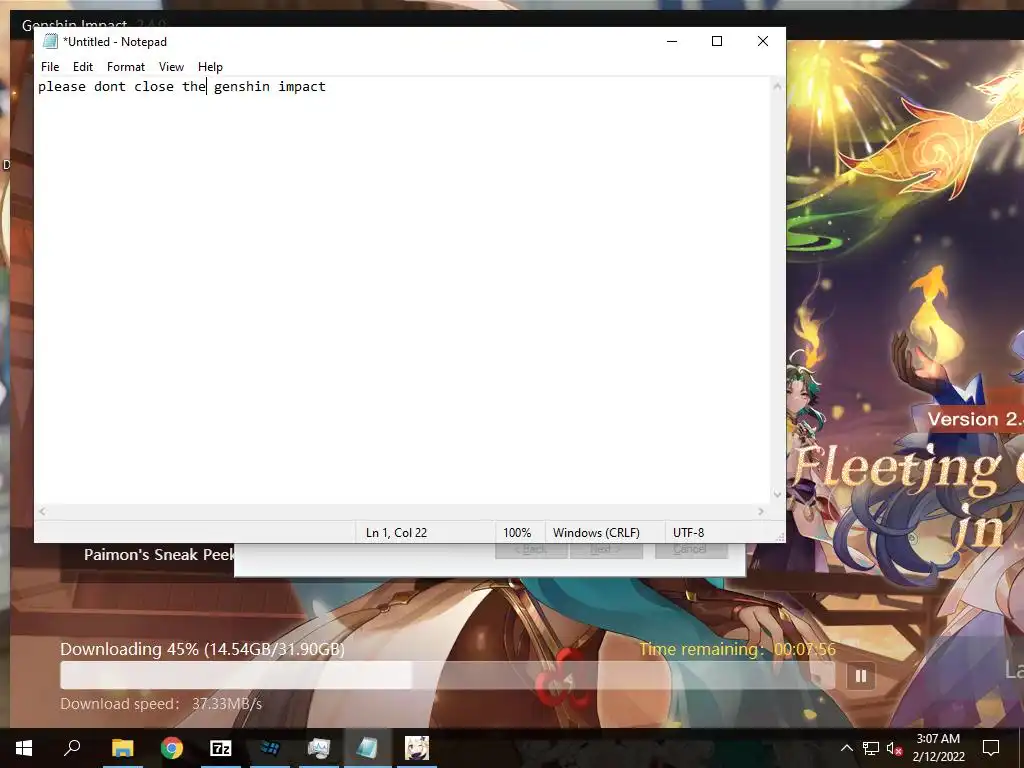Click the horizontal scrollbar right arrow in Notepad

click(x=761, y=511)
